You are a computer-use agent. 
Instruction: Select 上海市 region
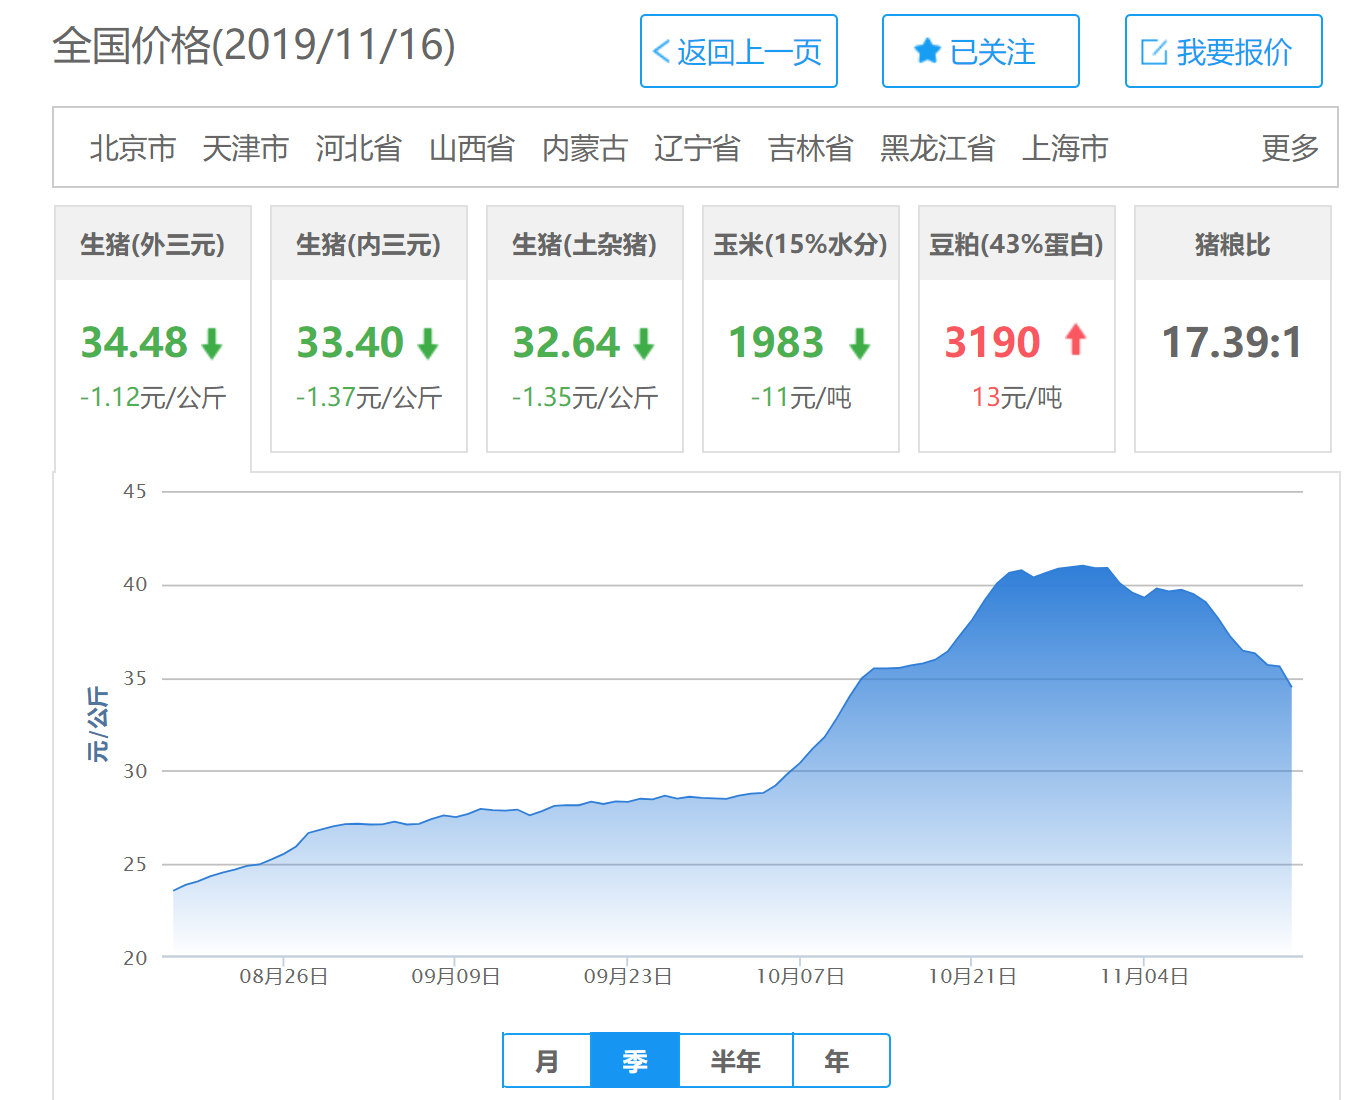pyautogui.click(x=1065, y=148)
